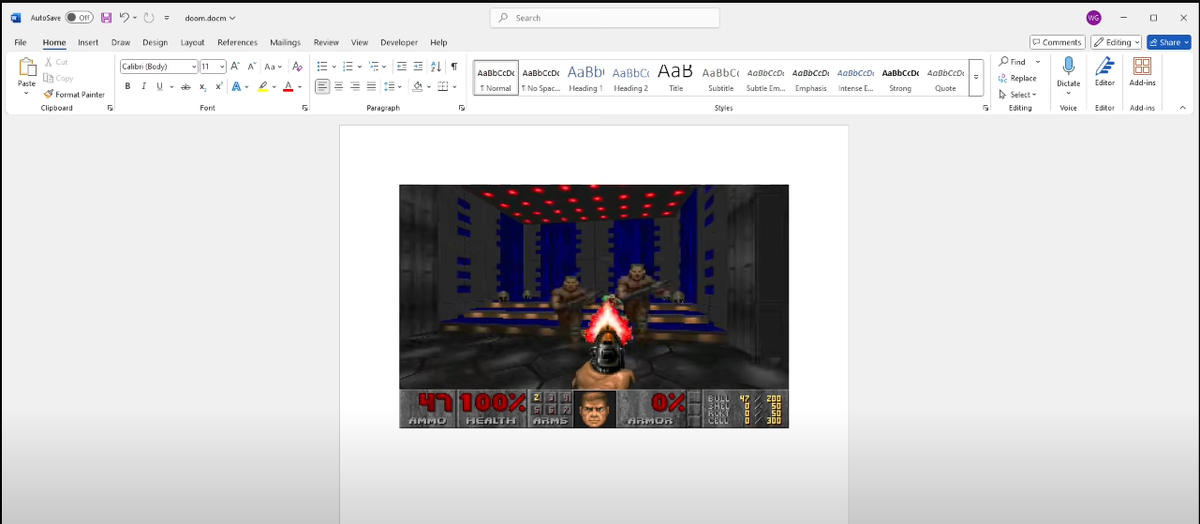Click the Save icon in title bar
This screenshot has width=1200, height=524.
click(105, 17)
